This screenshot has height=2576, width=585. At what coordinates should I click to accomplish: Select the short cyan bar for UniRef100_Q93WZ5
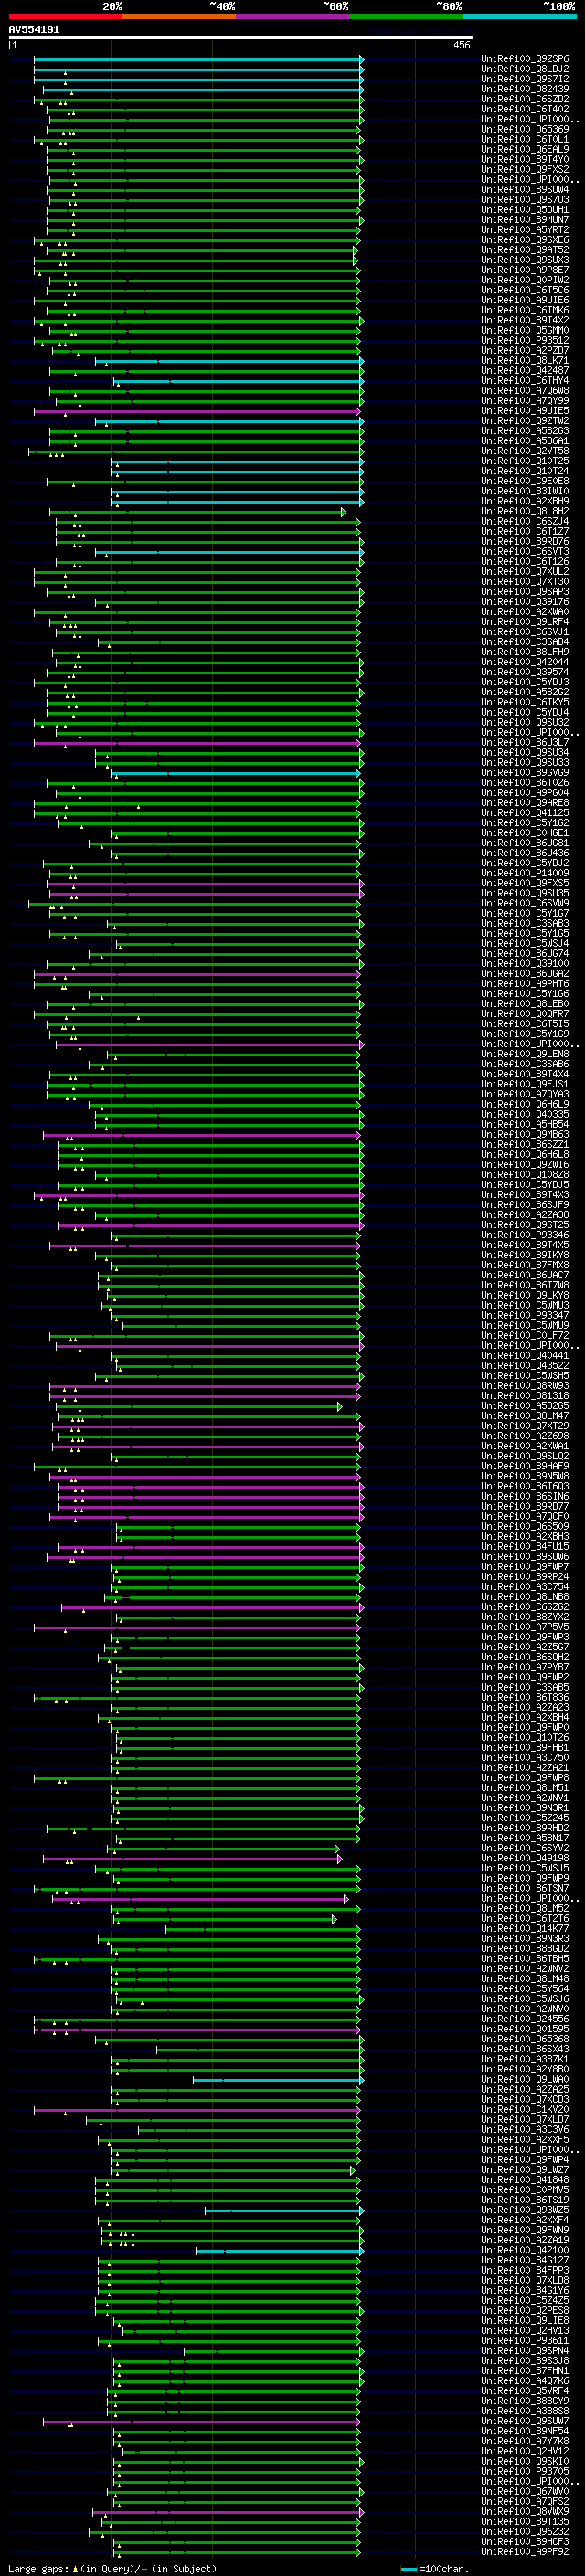coord(284,2210)
